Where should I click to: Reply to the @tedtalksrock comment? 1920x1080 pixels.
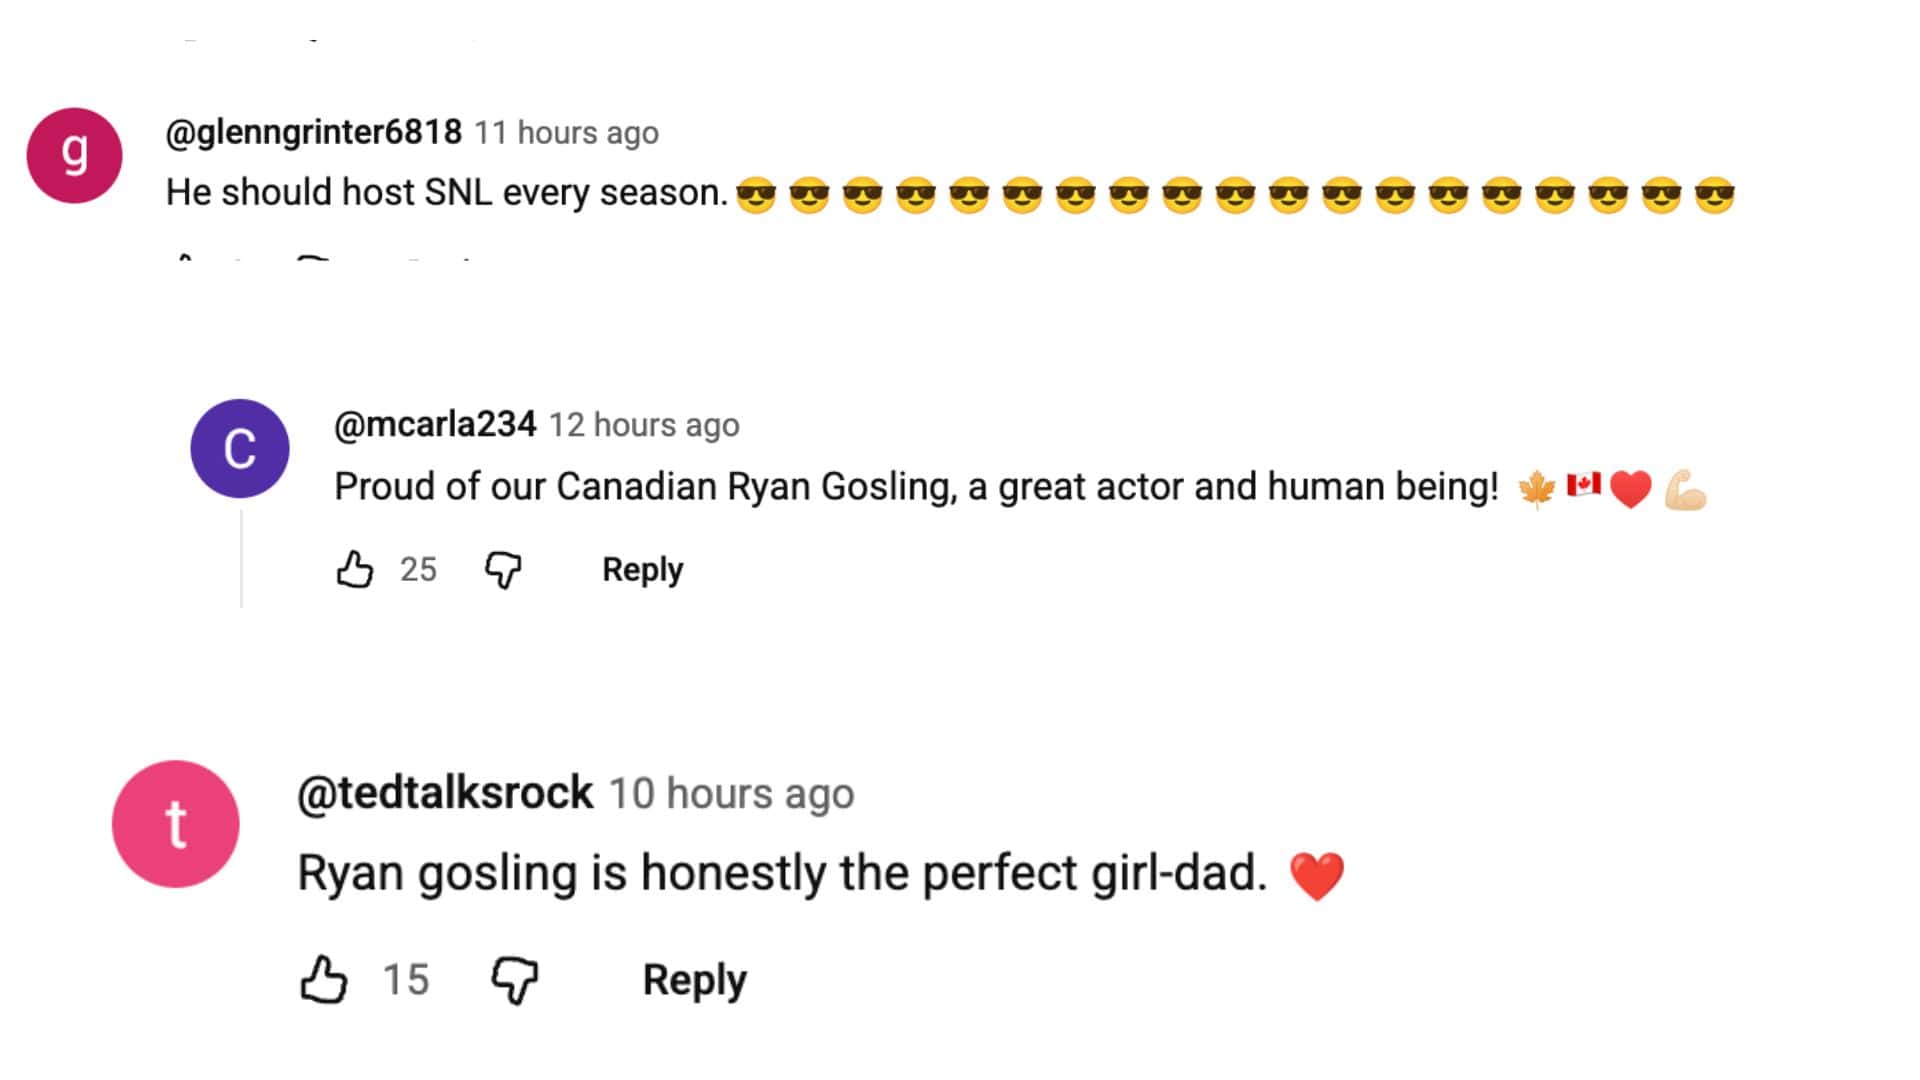pyautogui.click(x=694, y=979)
